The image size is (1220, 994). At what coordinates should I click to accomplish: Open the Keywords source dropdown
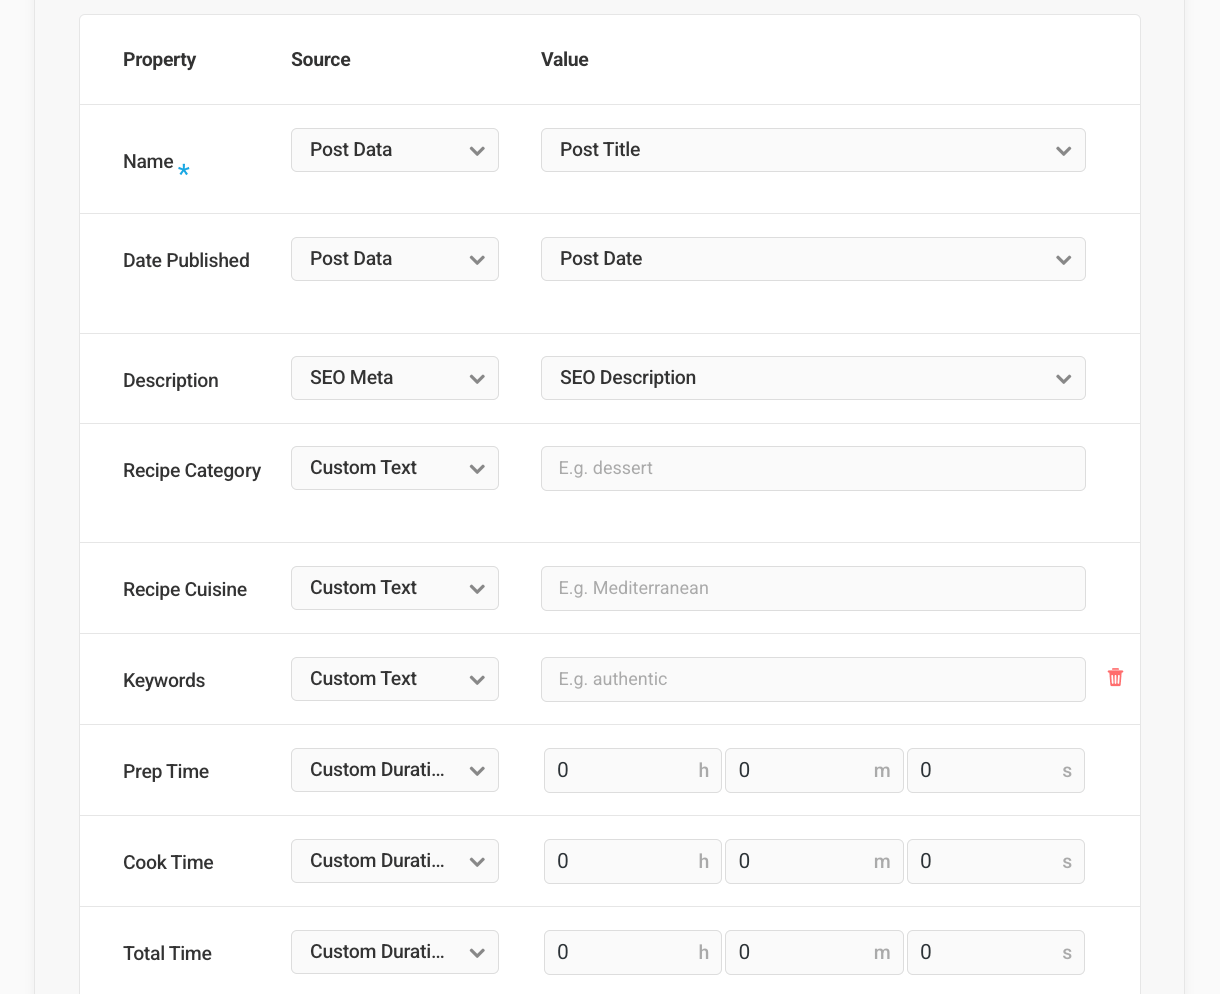[395, 678]
